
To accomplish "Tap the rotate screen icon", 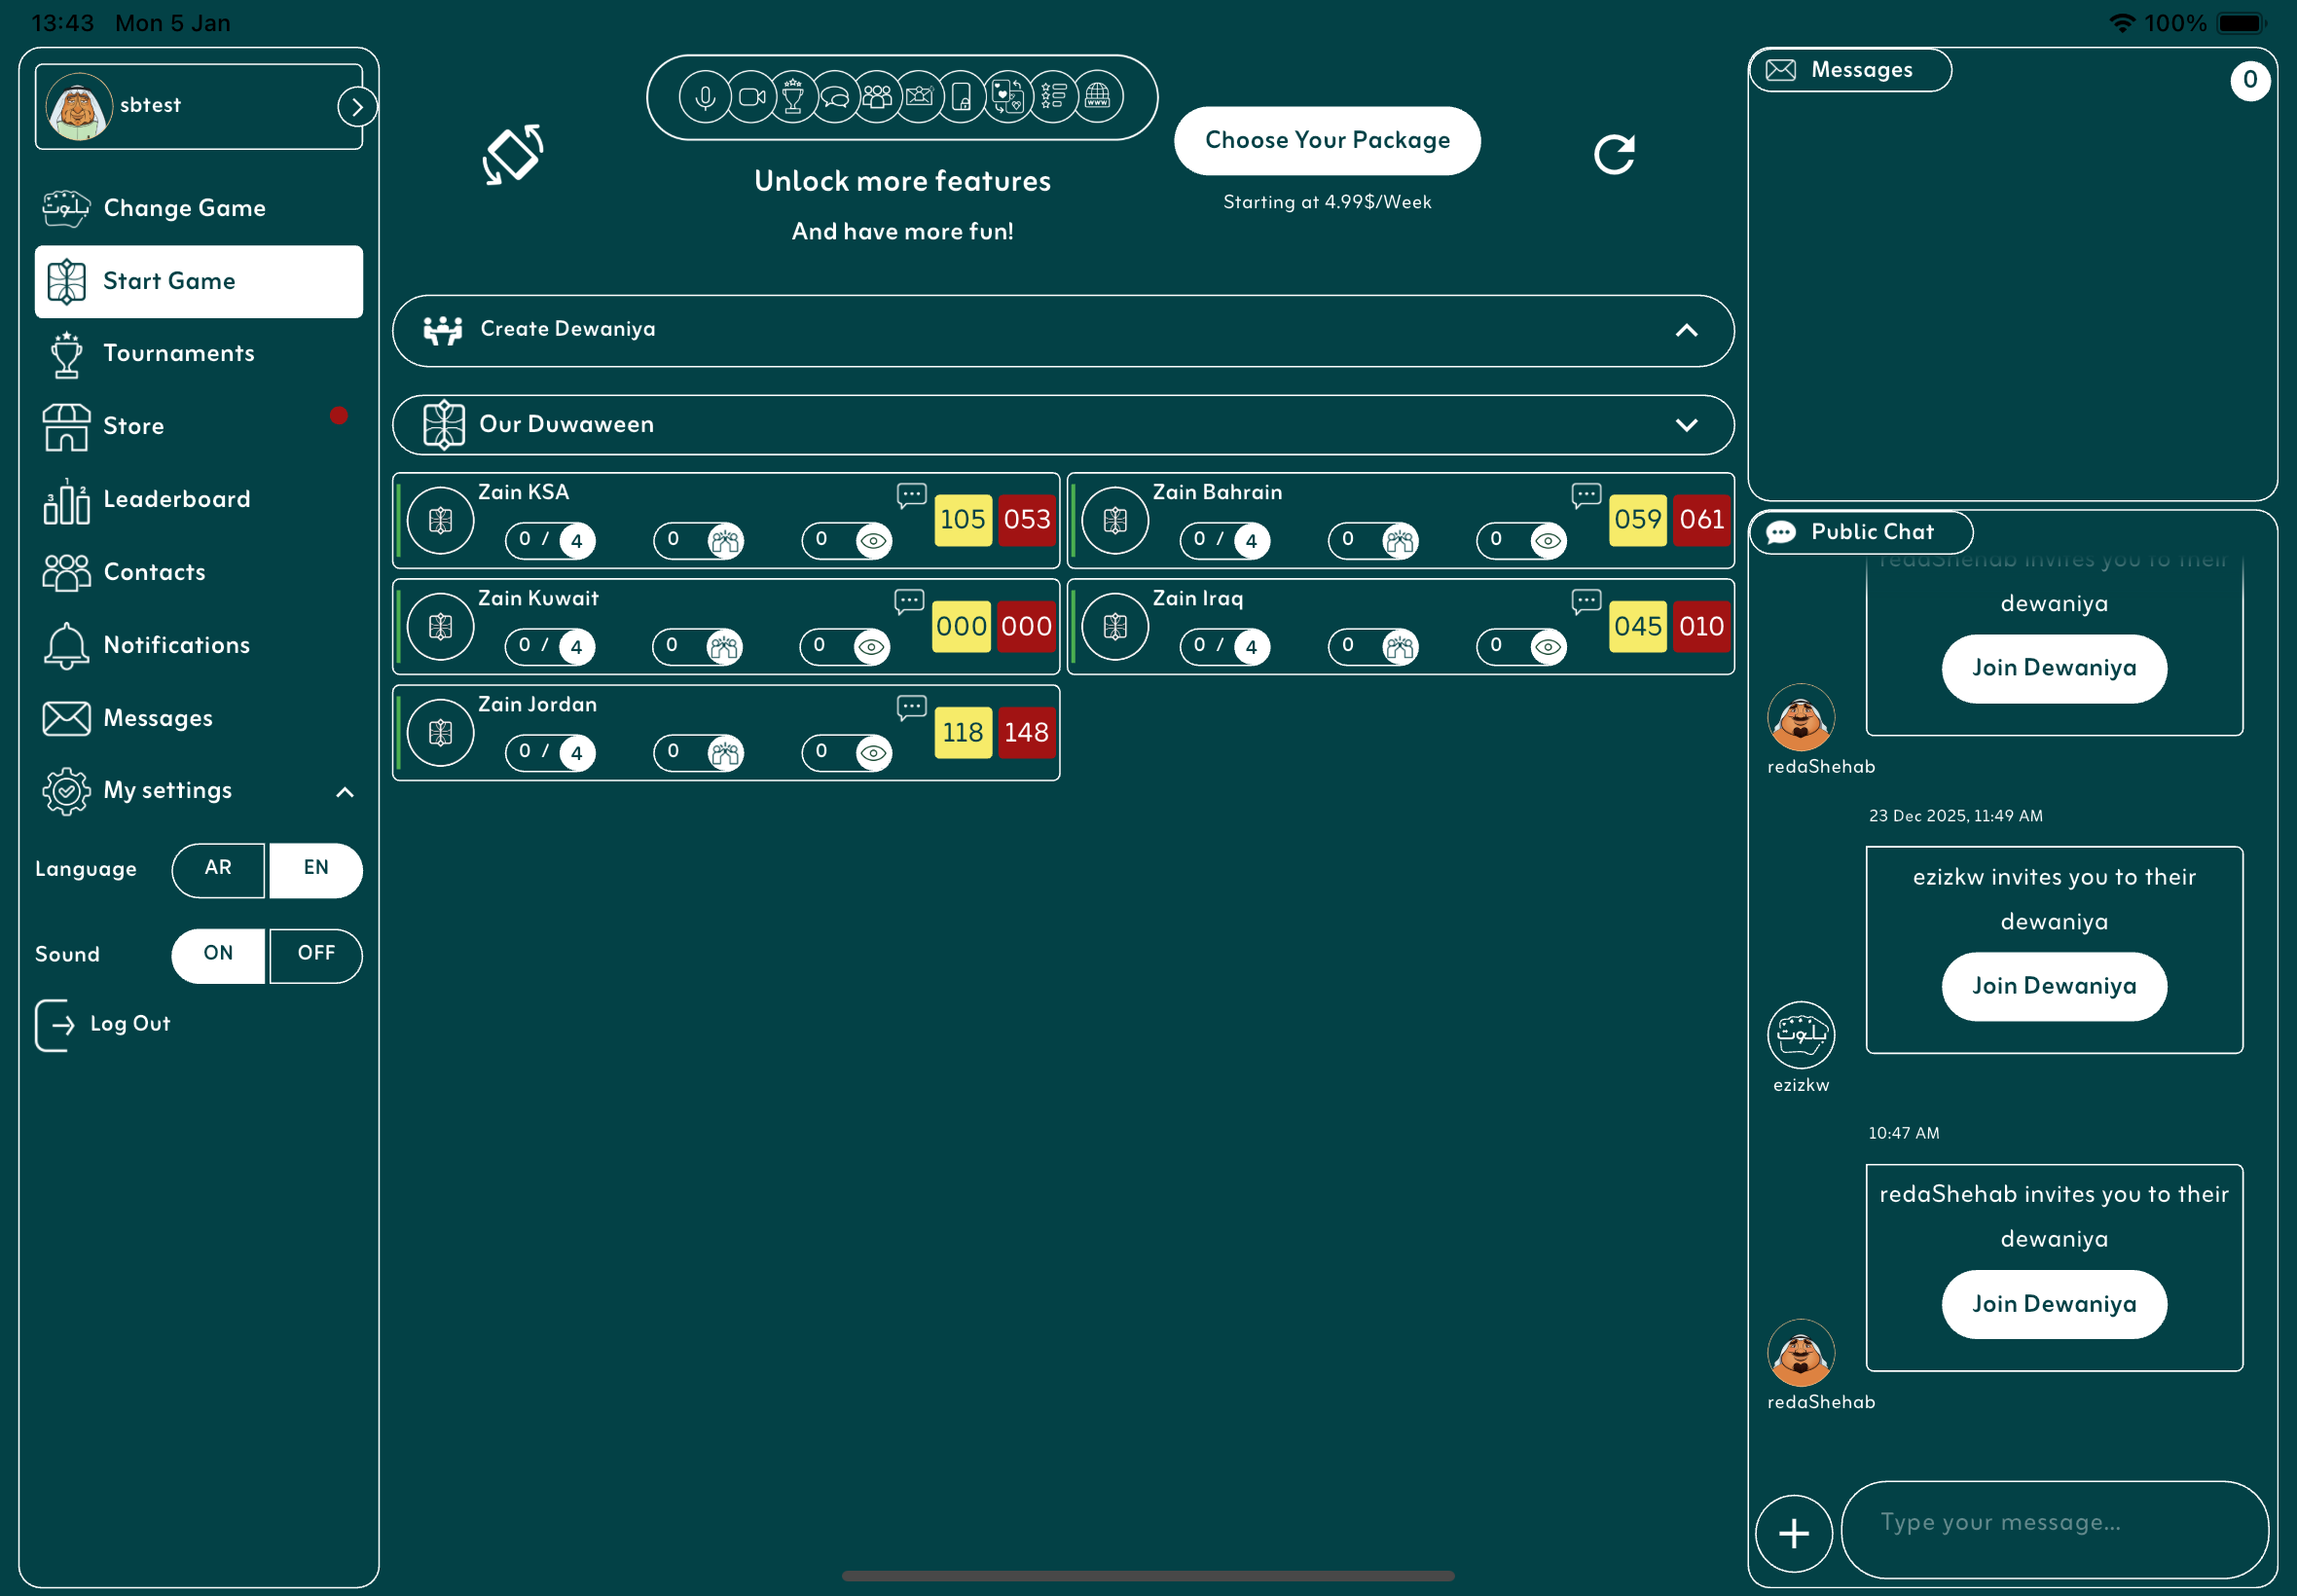I will point(513,155).
